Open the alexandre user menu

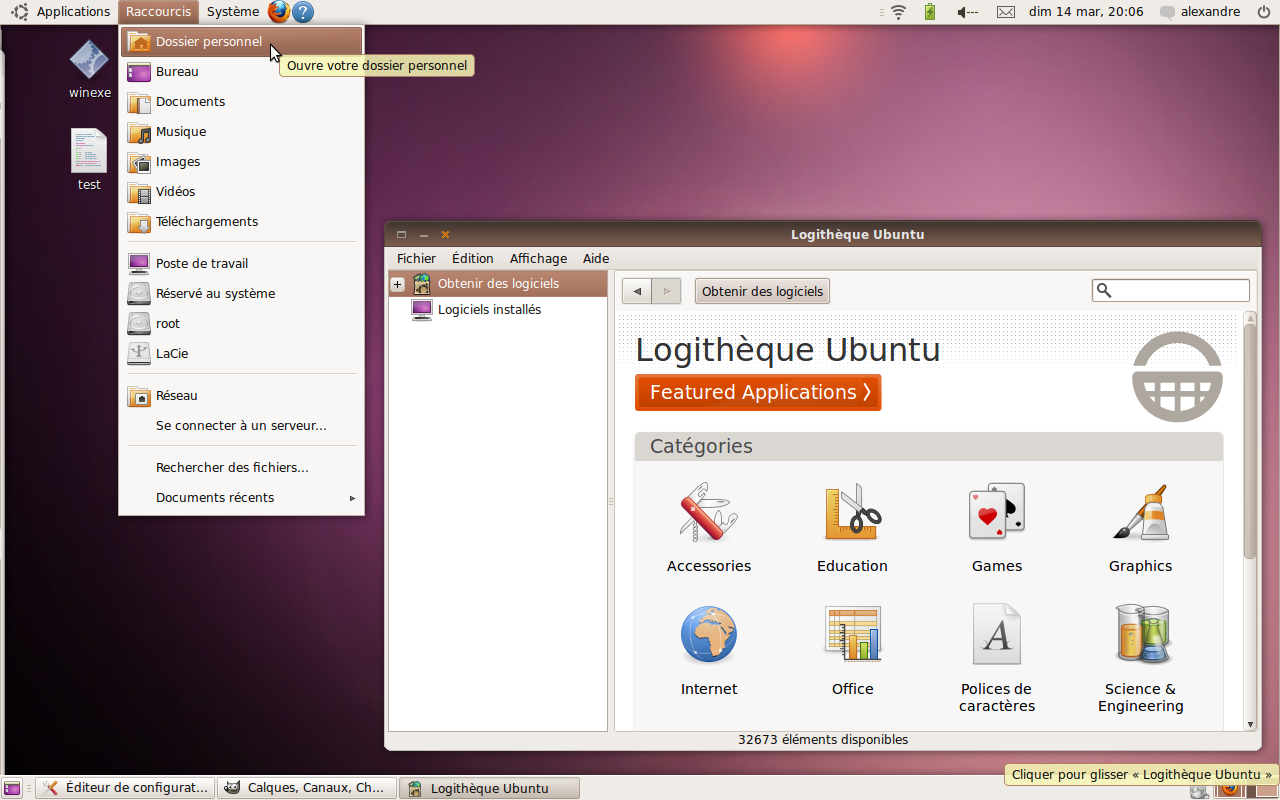tap(1200, 12)
